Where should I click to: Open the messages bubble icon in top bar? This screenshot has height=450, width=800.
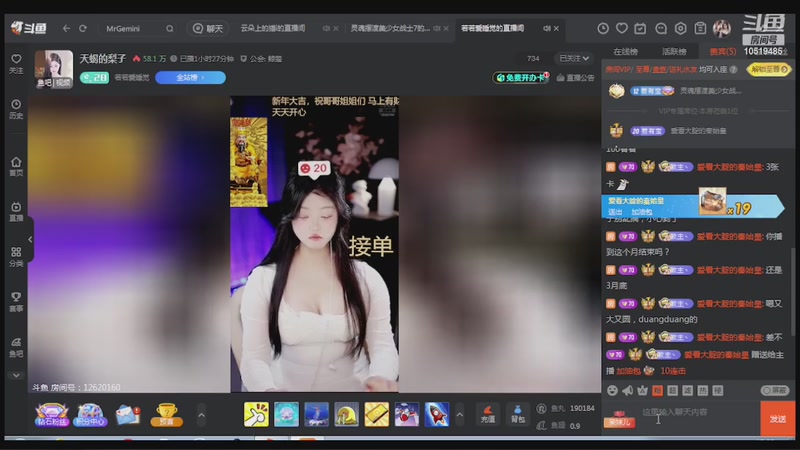pos(661,29)
